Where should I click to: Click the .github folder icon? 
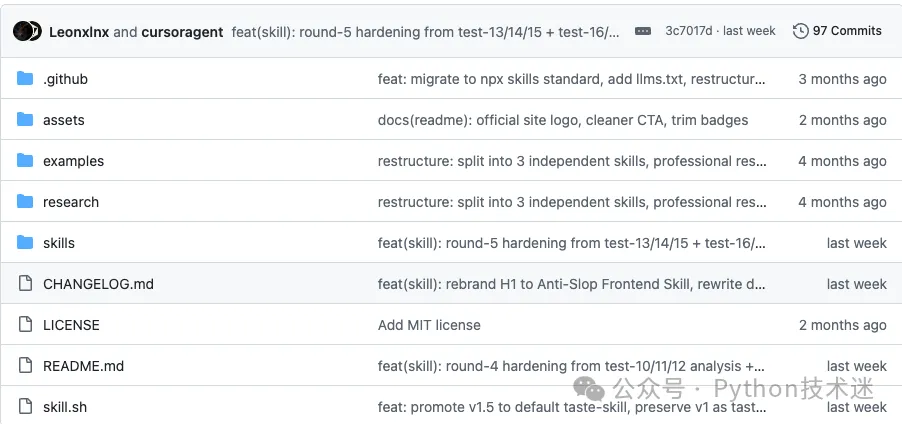[25, 78]
